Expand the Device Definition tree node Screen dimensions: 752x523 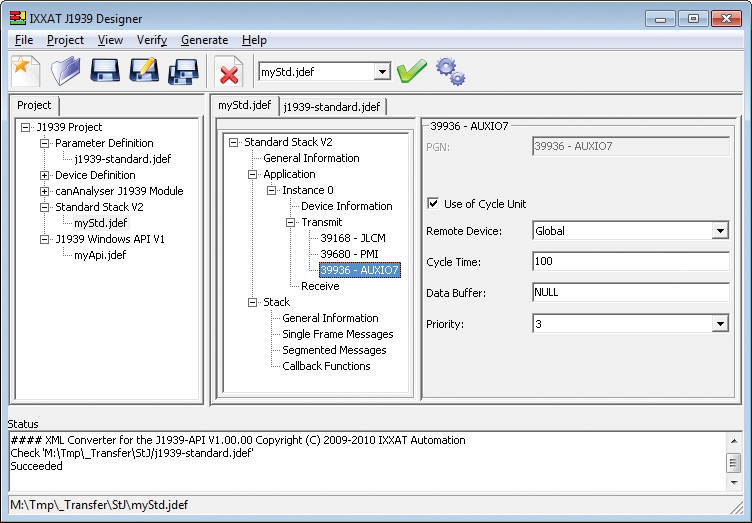44,175
